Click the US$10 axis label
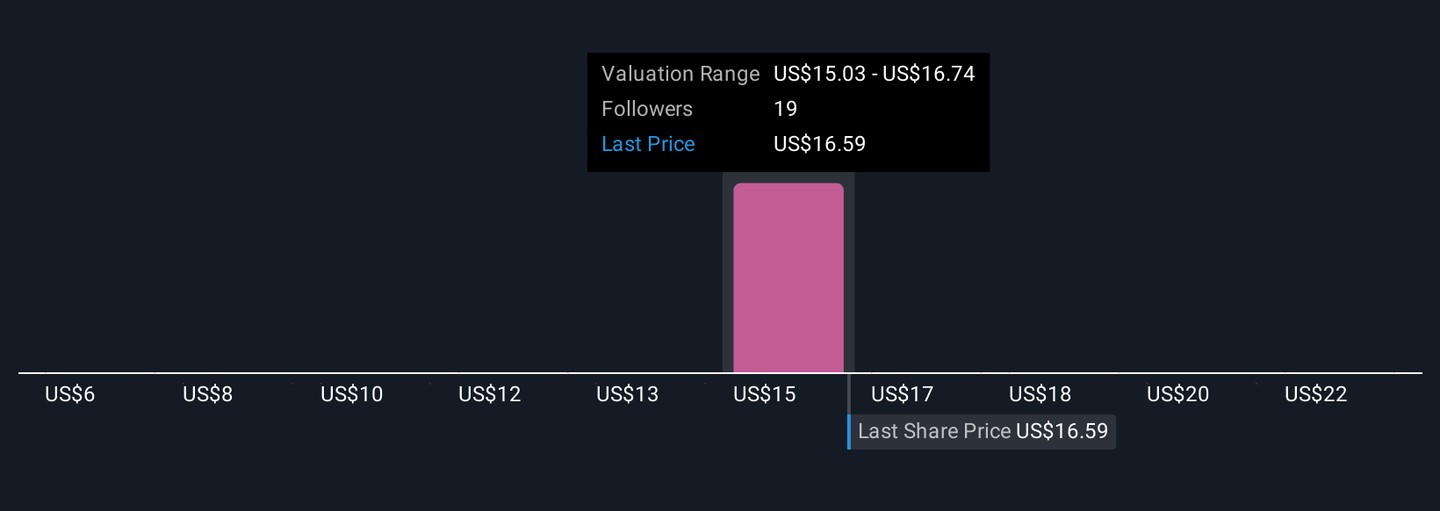This screenshot has height=511, width=1440. (352, 395)
